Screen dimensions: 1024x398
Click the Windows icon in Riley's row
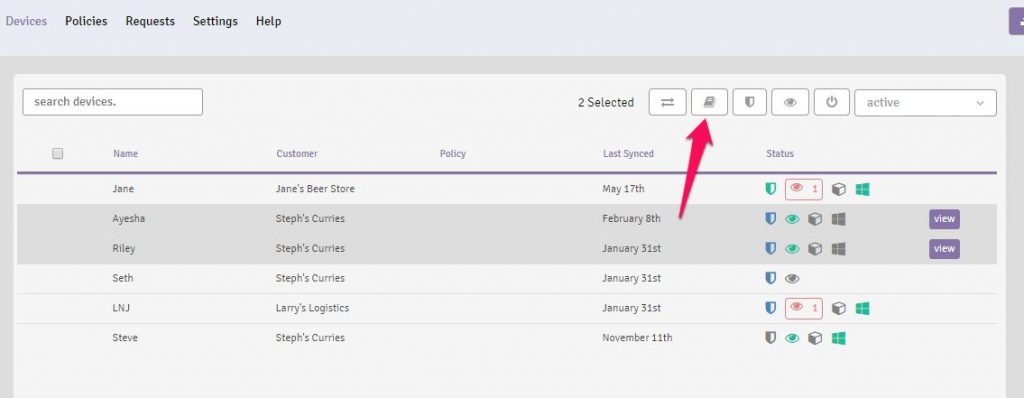point(839,249)
